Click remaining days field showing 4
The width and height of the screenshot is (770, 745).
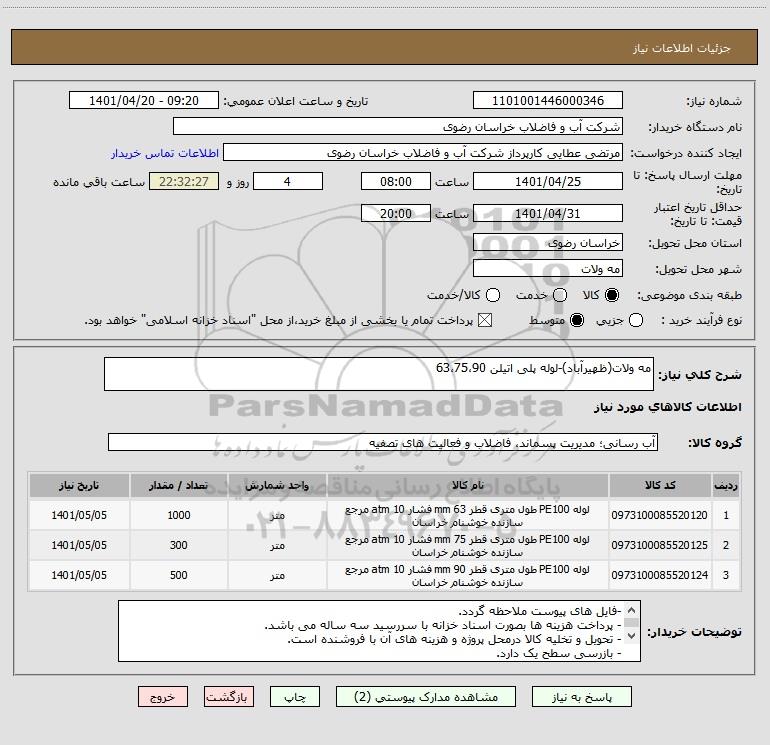tap(288, 182)
